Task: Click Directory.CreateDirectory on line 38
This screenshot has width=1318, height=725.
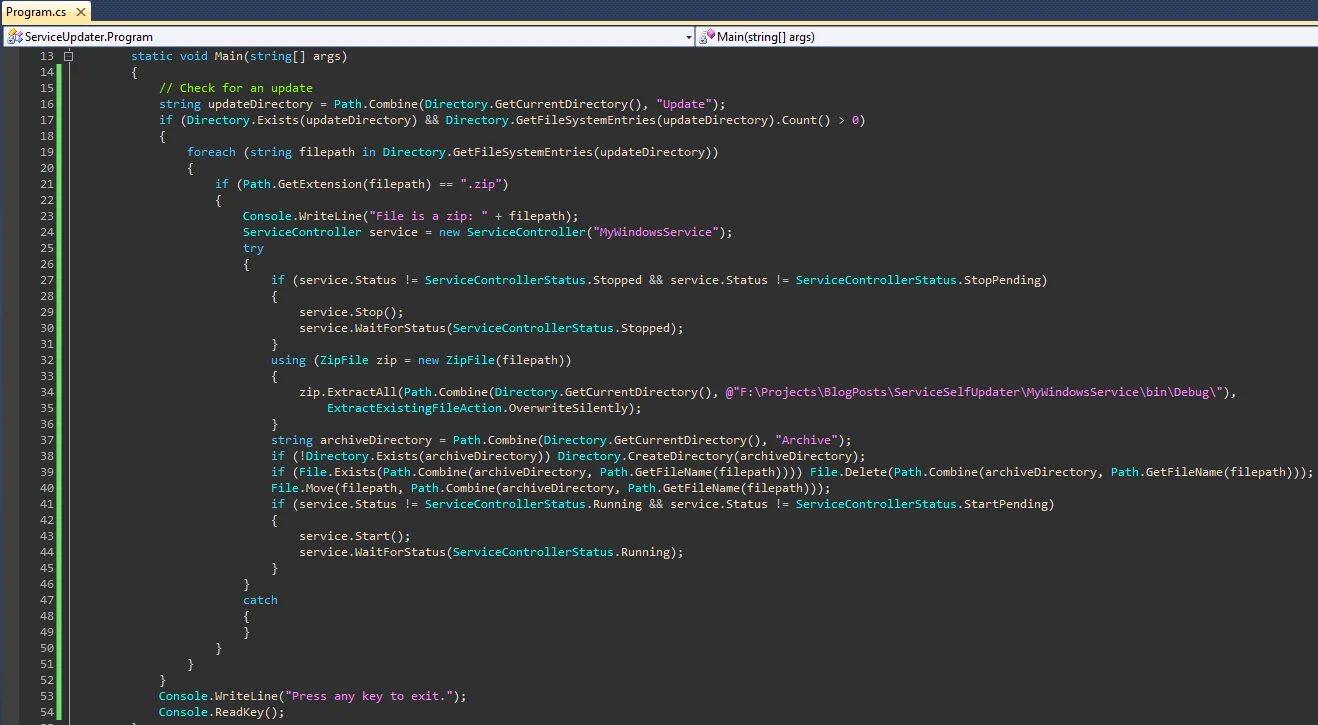Action: [x=642, y=456]
